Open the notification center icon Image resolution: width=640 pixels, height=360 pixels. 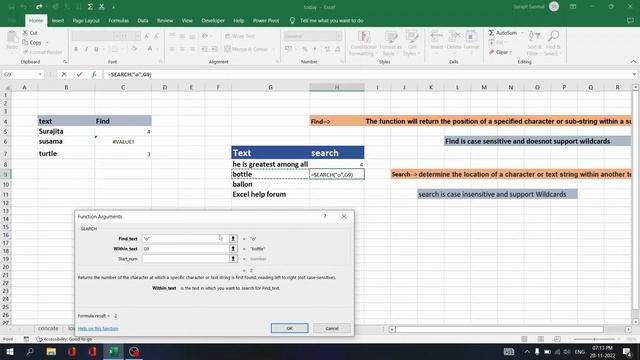pyautogui.click(x=627, y=351)
